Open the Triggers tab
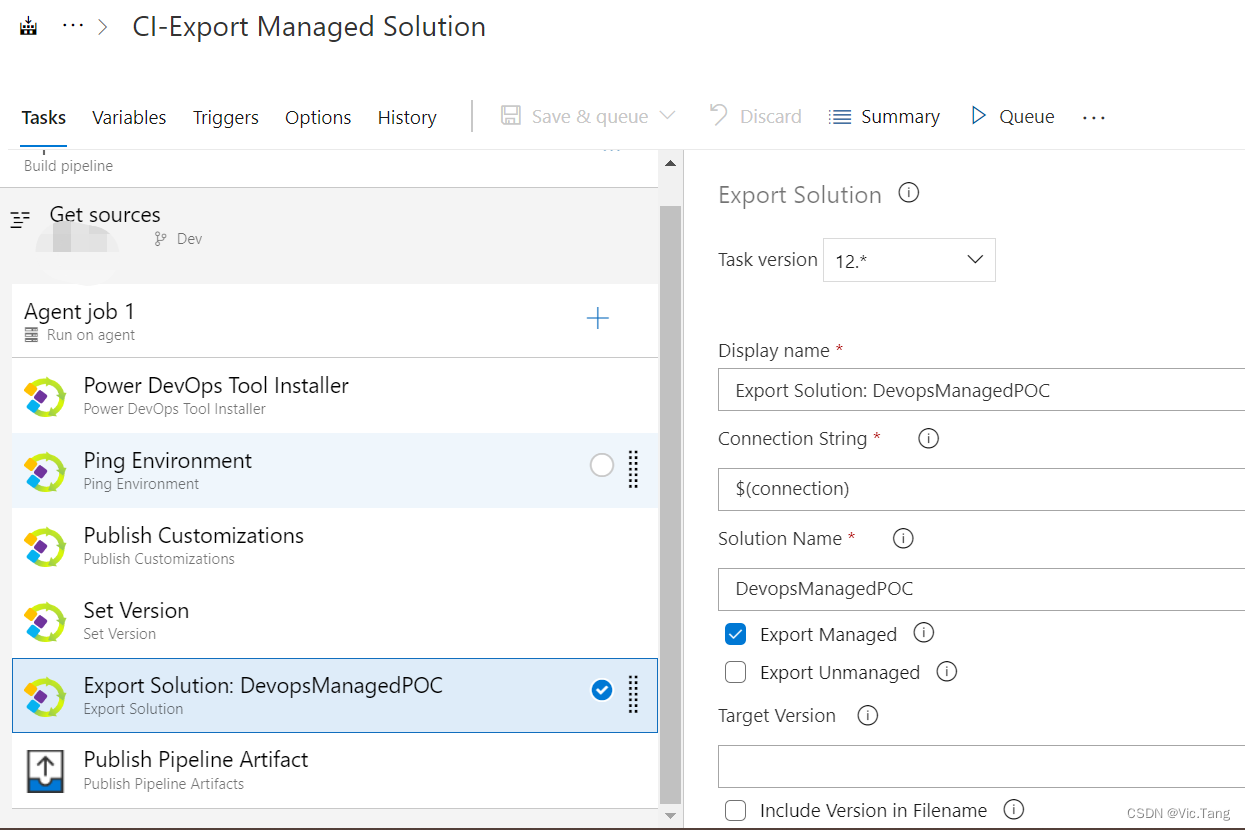The width and height of the screenshot is (1245, 830). [226, 117]
